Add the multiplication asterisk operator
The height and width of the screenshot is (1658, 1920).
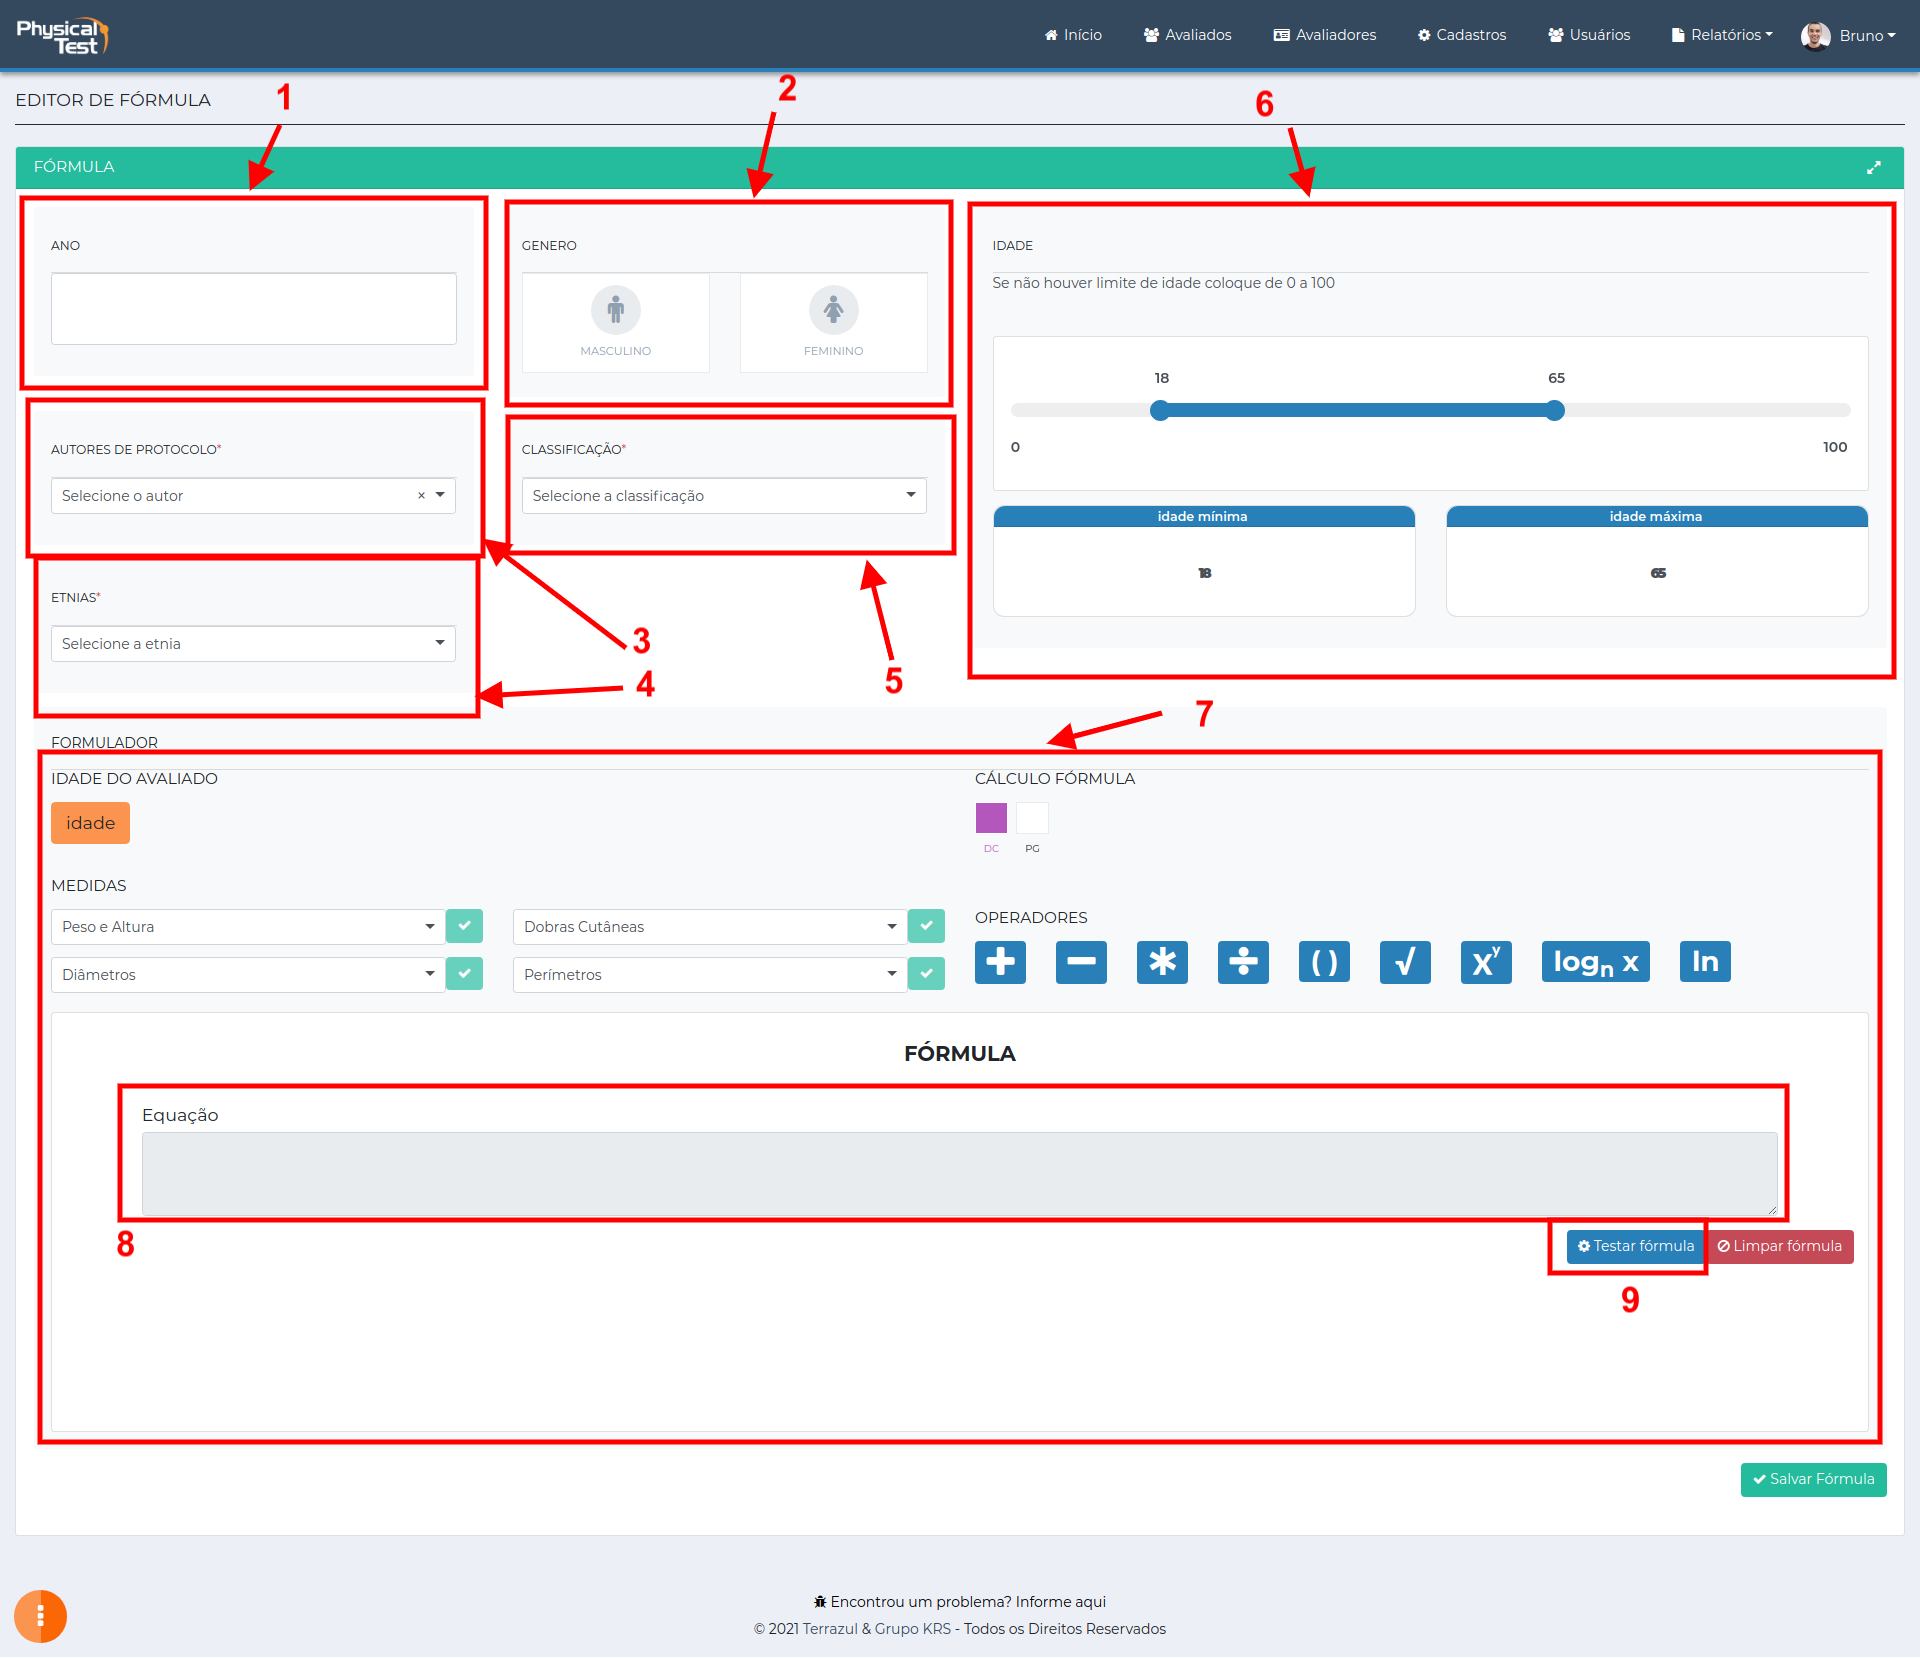click(x=1162, y=962)
